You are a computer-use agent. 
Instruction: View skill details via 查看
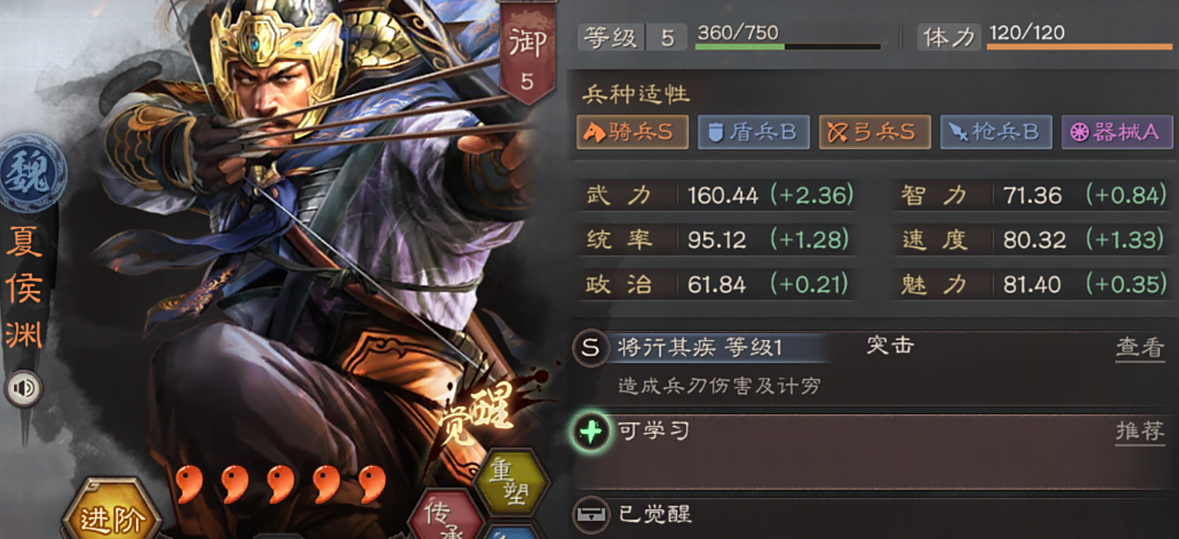[x=1140, y=349]
